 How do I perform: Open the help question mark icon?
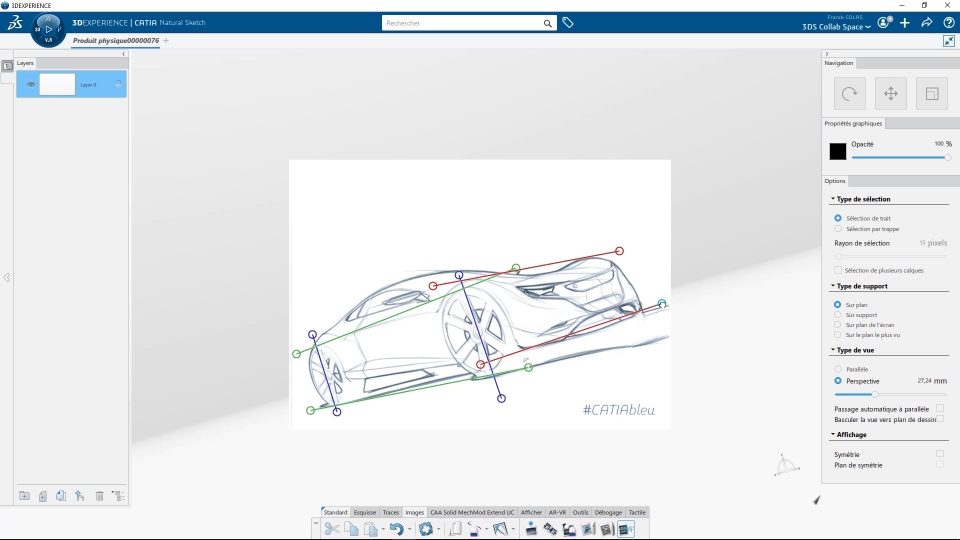tap(948, 23)
